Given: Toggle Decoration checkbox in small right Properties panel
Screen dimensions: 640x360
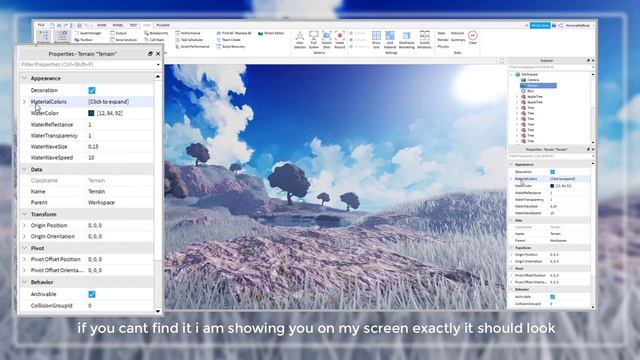Looking at the screenshot, I should coord(552,172).
